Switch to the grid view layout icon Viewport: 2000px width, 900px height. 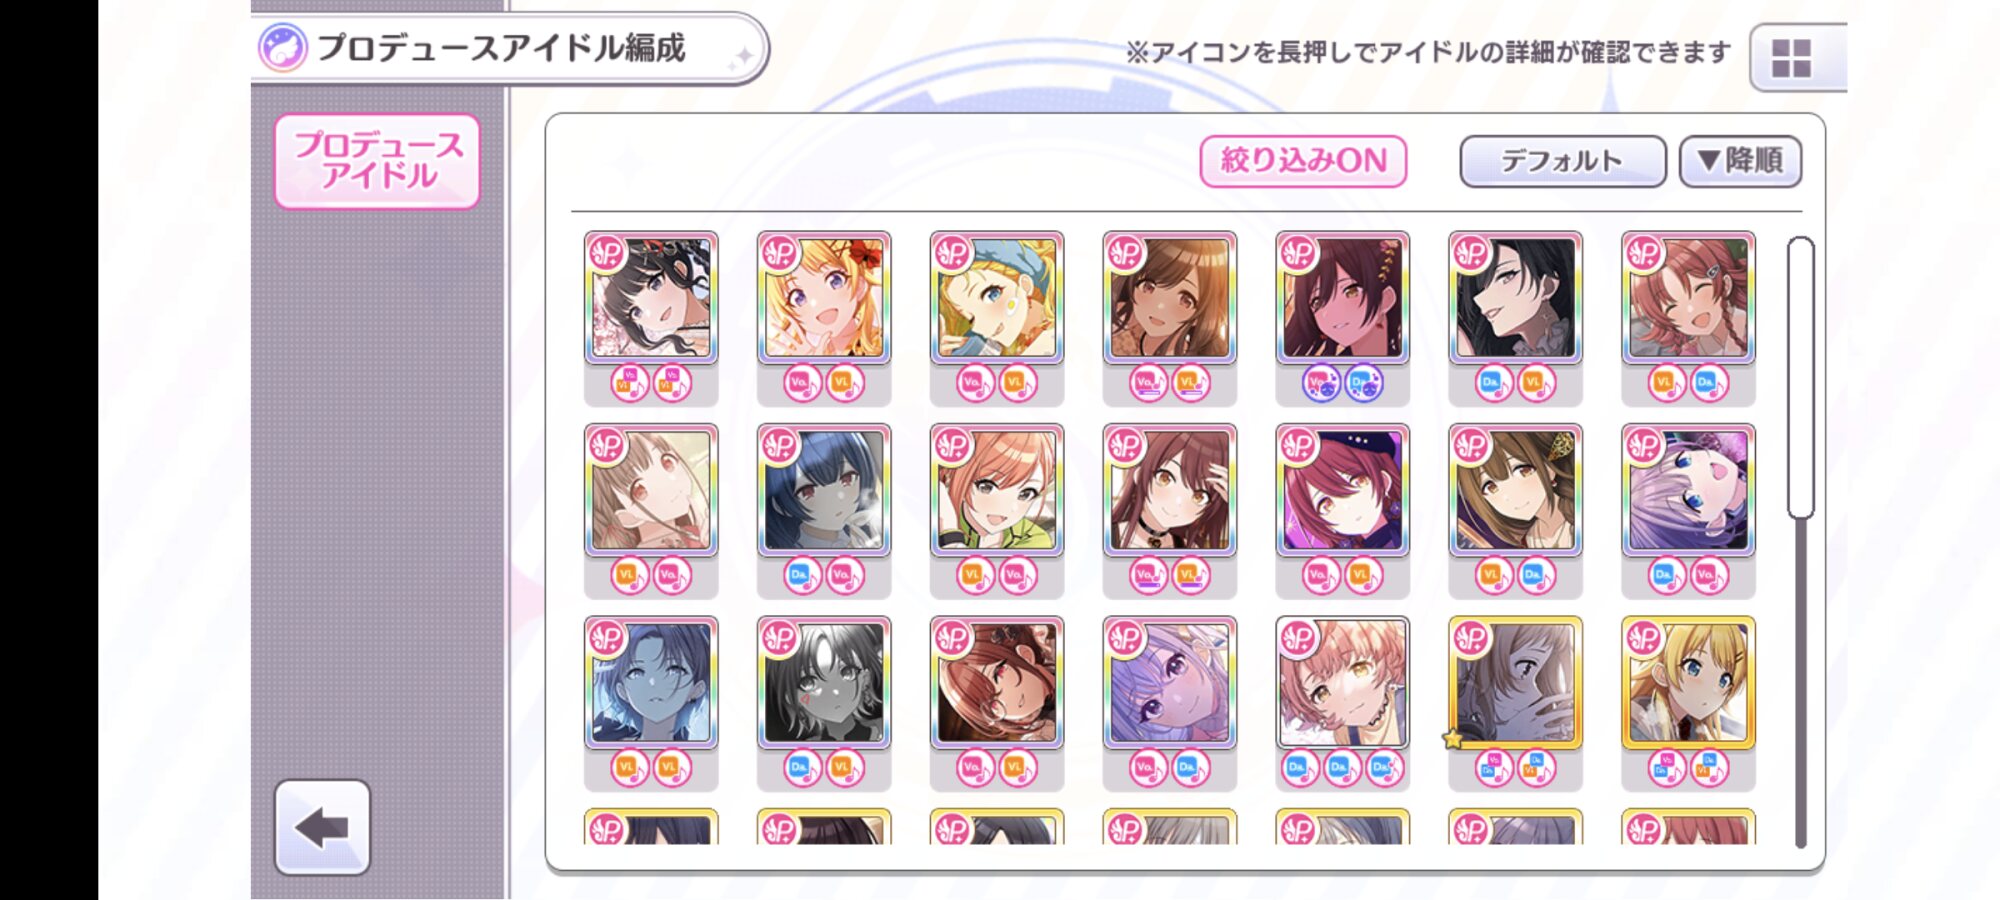click(x=1791, y=58)
